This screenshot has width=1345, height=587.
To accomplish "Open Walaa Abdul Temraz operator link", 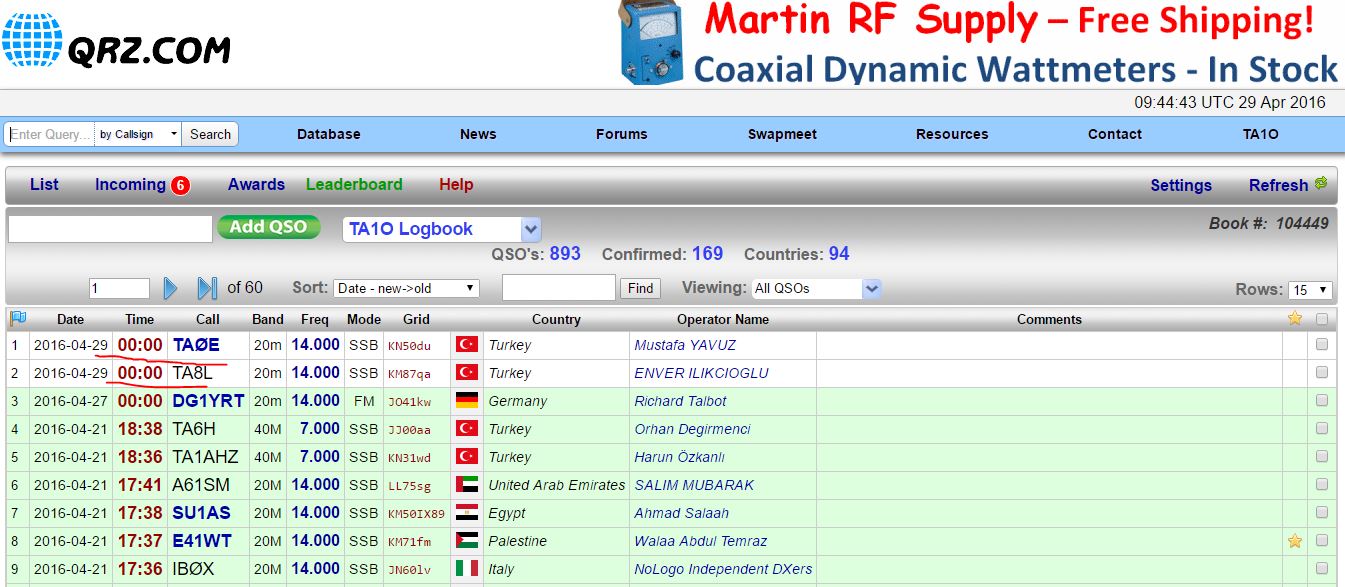I will click(x=700, y=541).
